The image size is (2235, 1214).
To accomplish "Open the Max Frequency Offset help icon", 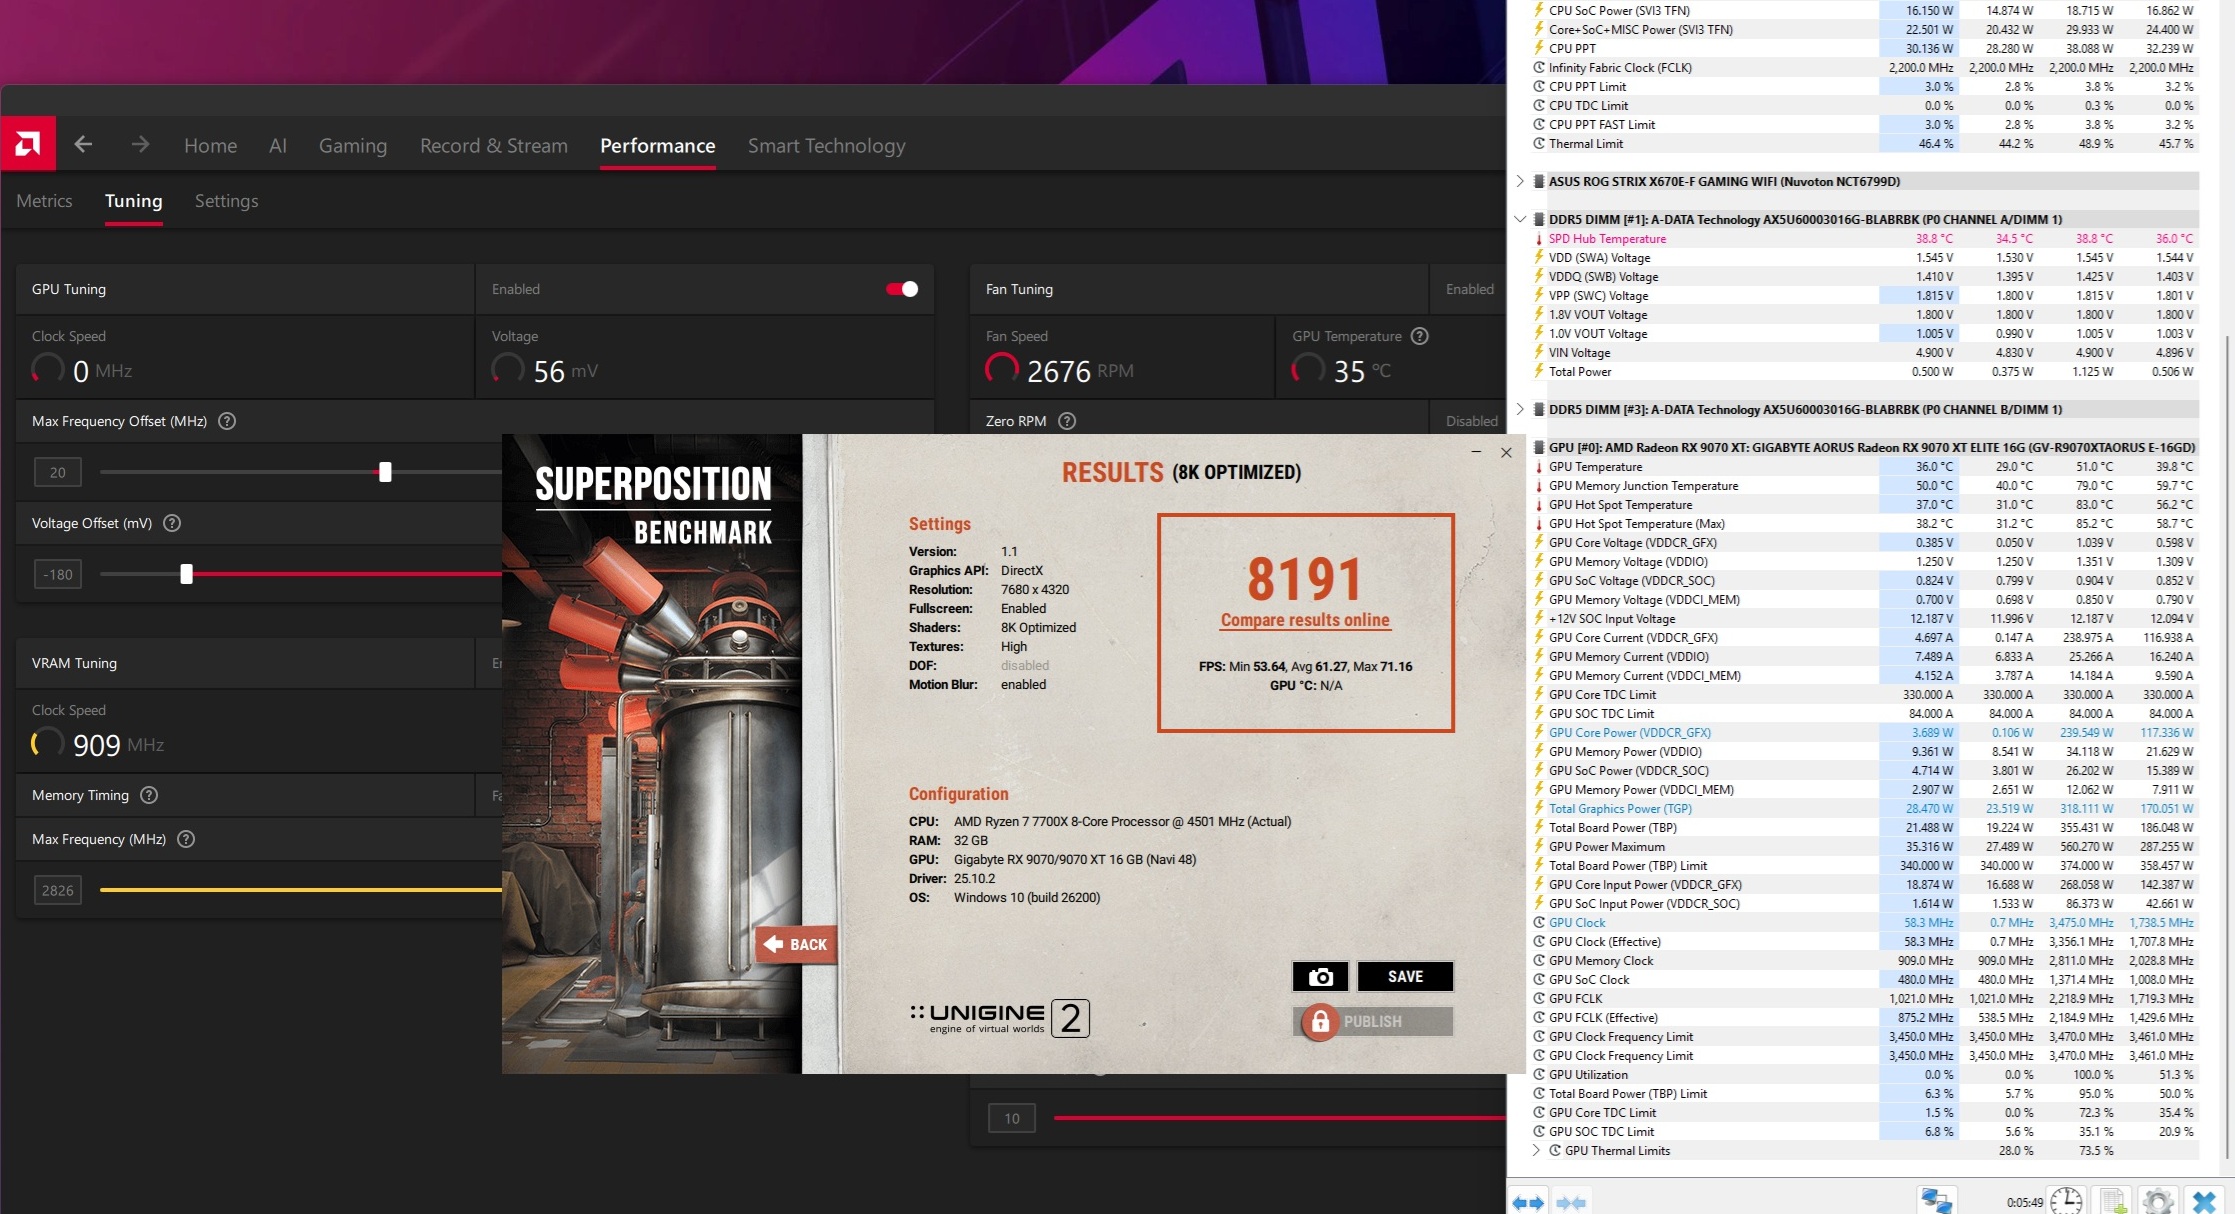I will pos(227,421).
